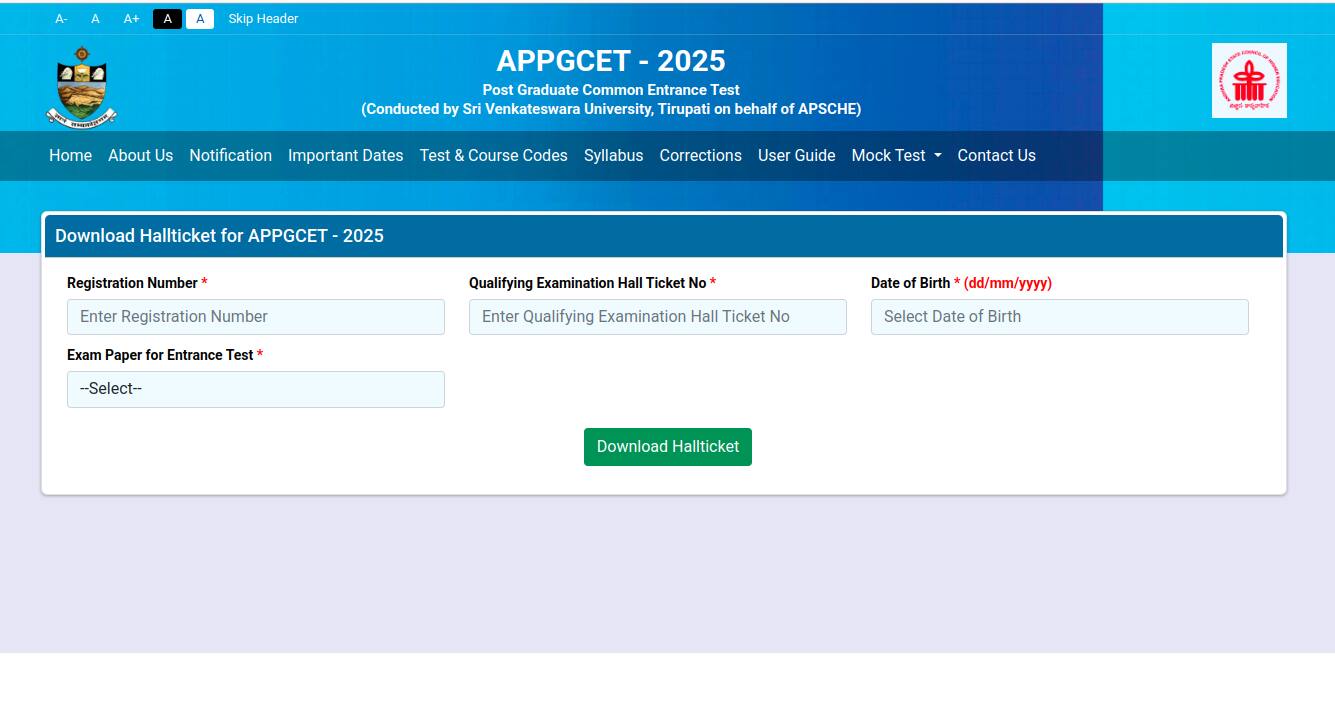Switch to white standard theme swatch
This screenshot has height=714, width=1335.
click(x=200, y=19)
